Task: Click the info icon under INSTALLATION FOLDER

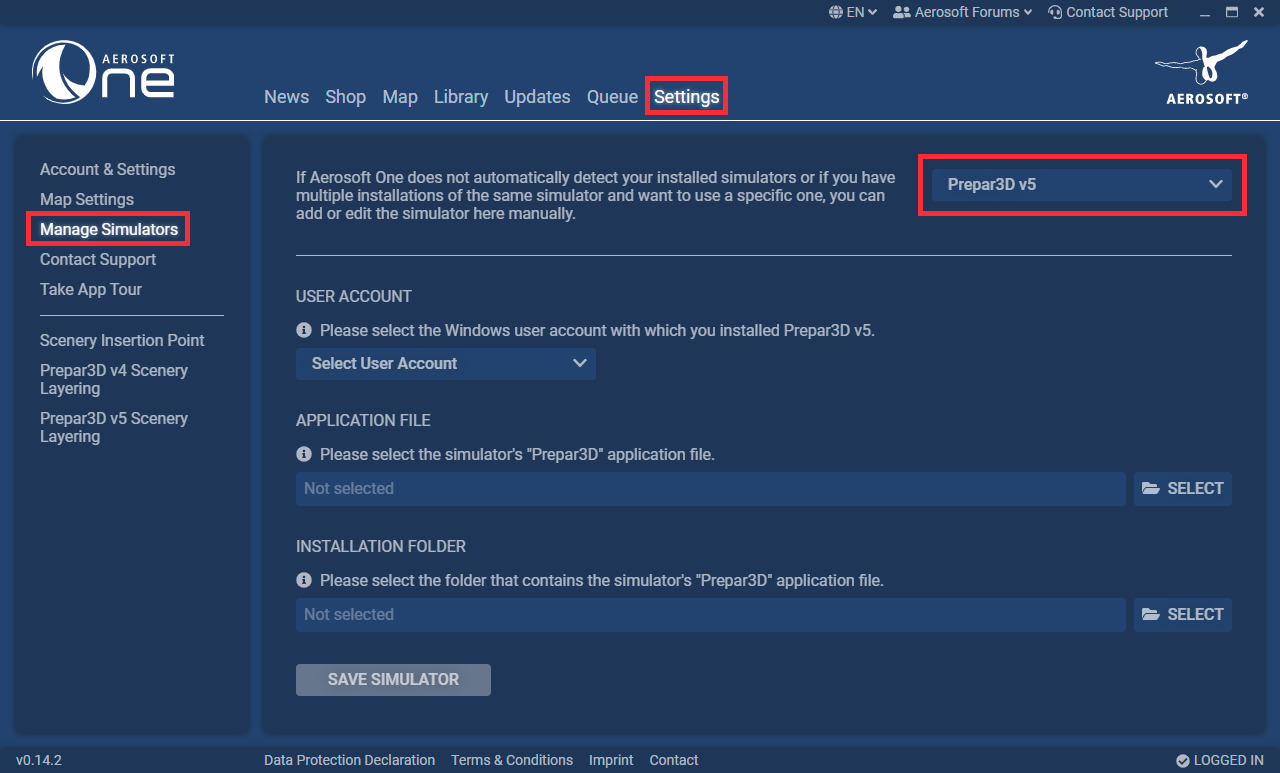Action: [x=304, y=580]
